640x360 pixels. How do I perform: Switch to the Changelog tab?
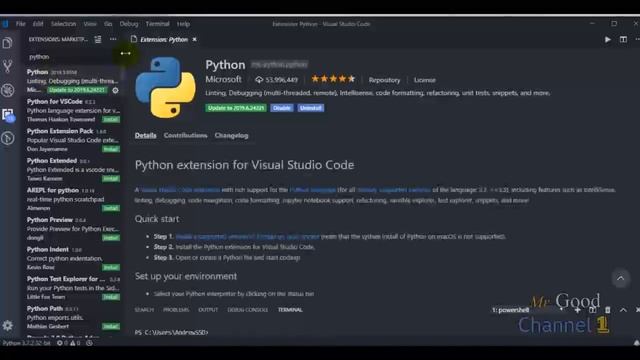pyautogui.click(x=231, y=136)
